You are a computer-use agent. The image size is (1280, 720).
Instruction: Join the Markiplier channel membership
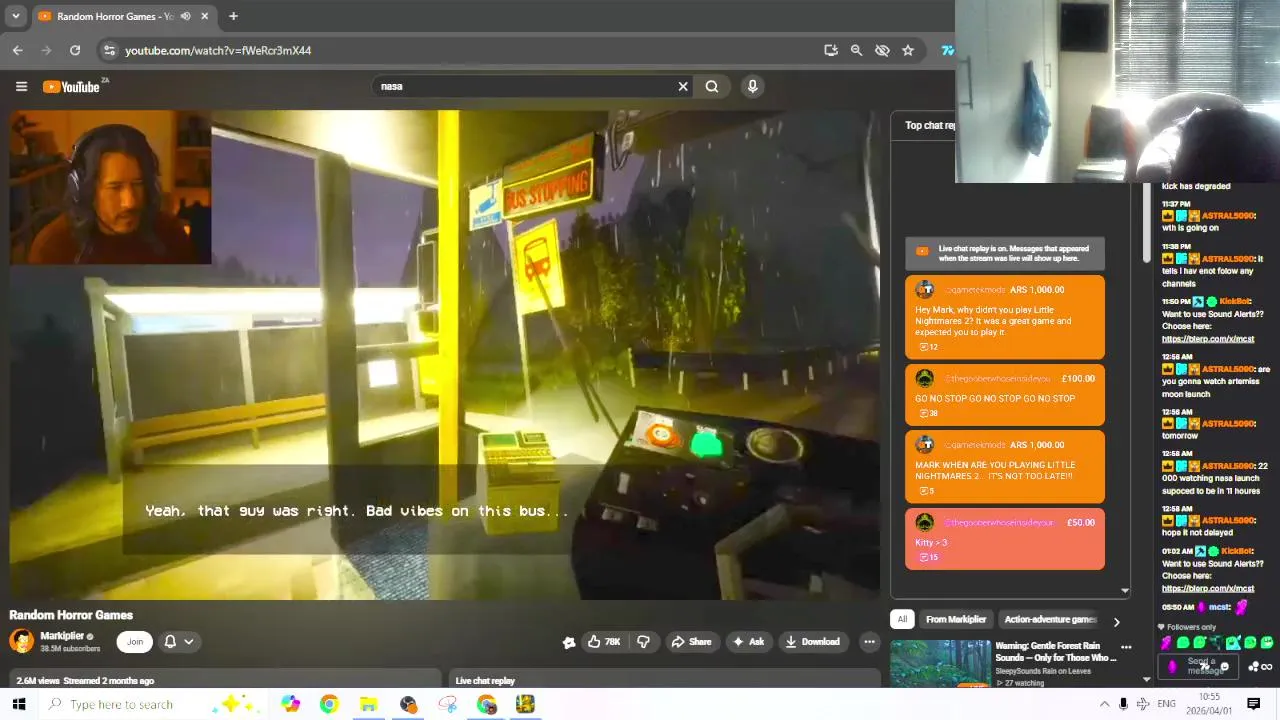tap(135, 642)
